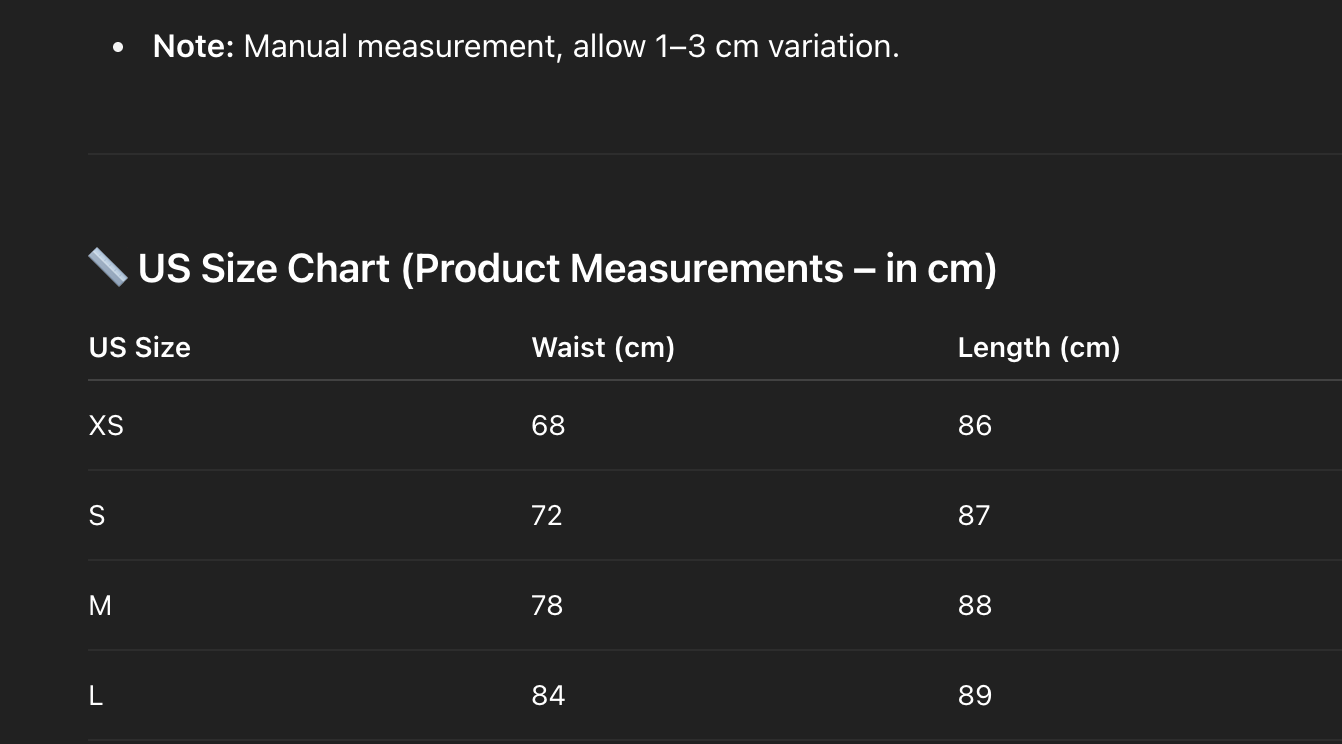This screenshot has height=744, width=1342.
Task: Select the Waist (cm) column header
Action: tap(603, 347)
